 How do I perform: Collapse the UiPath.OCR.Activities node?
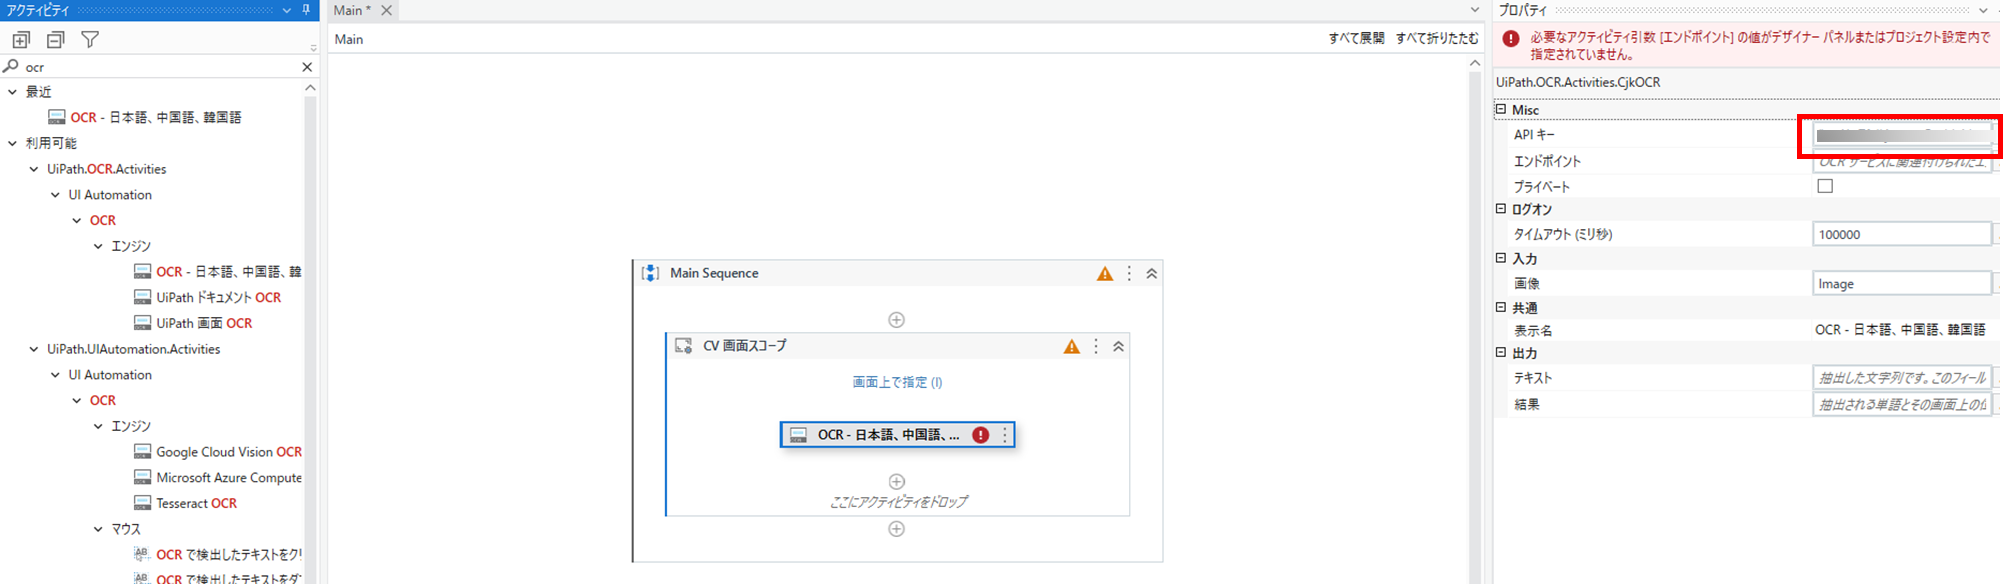pyautogui.click(x=34, y=170)
